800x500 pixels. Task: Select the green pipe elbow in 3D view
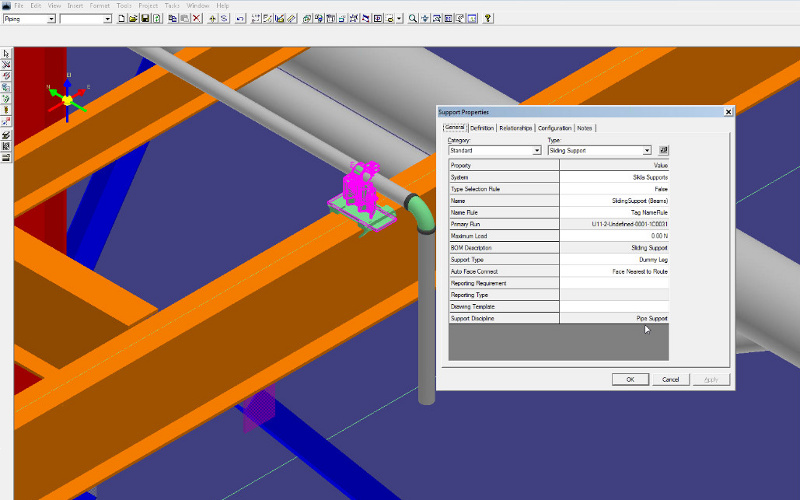[421, 212]
